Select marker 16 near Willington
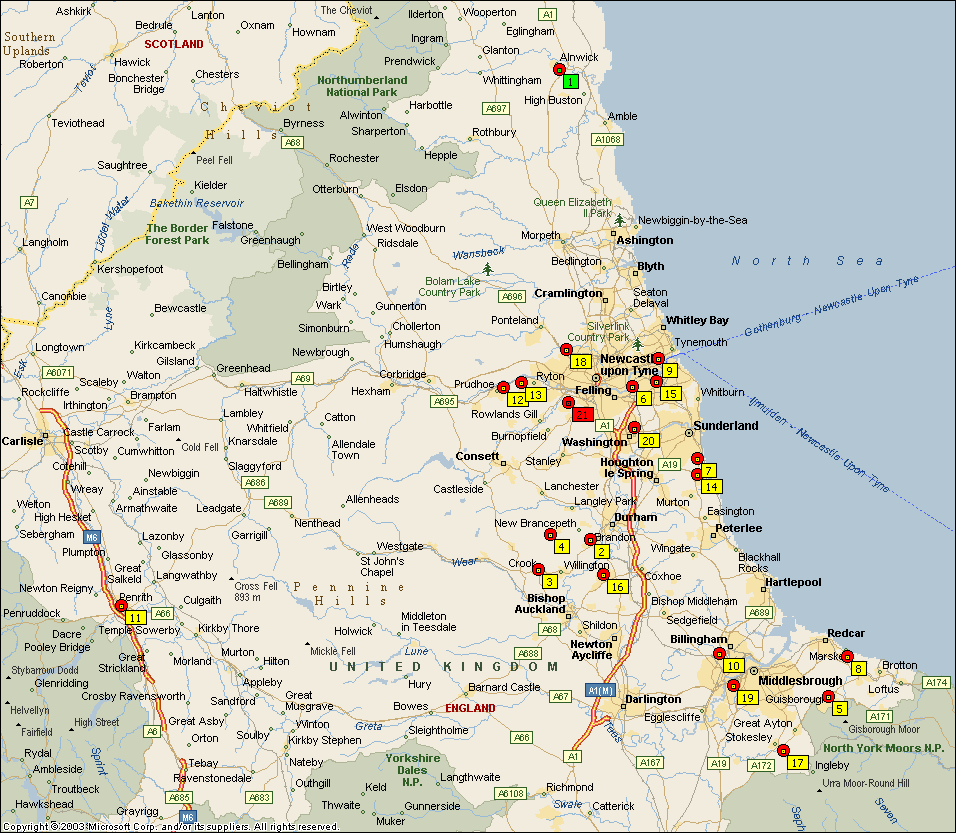The height and width of the screenshot is (833, 956). 617,587
